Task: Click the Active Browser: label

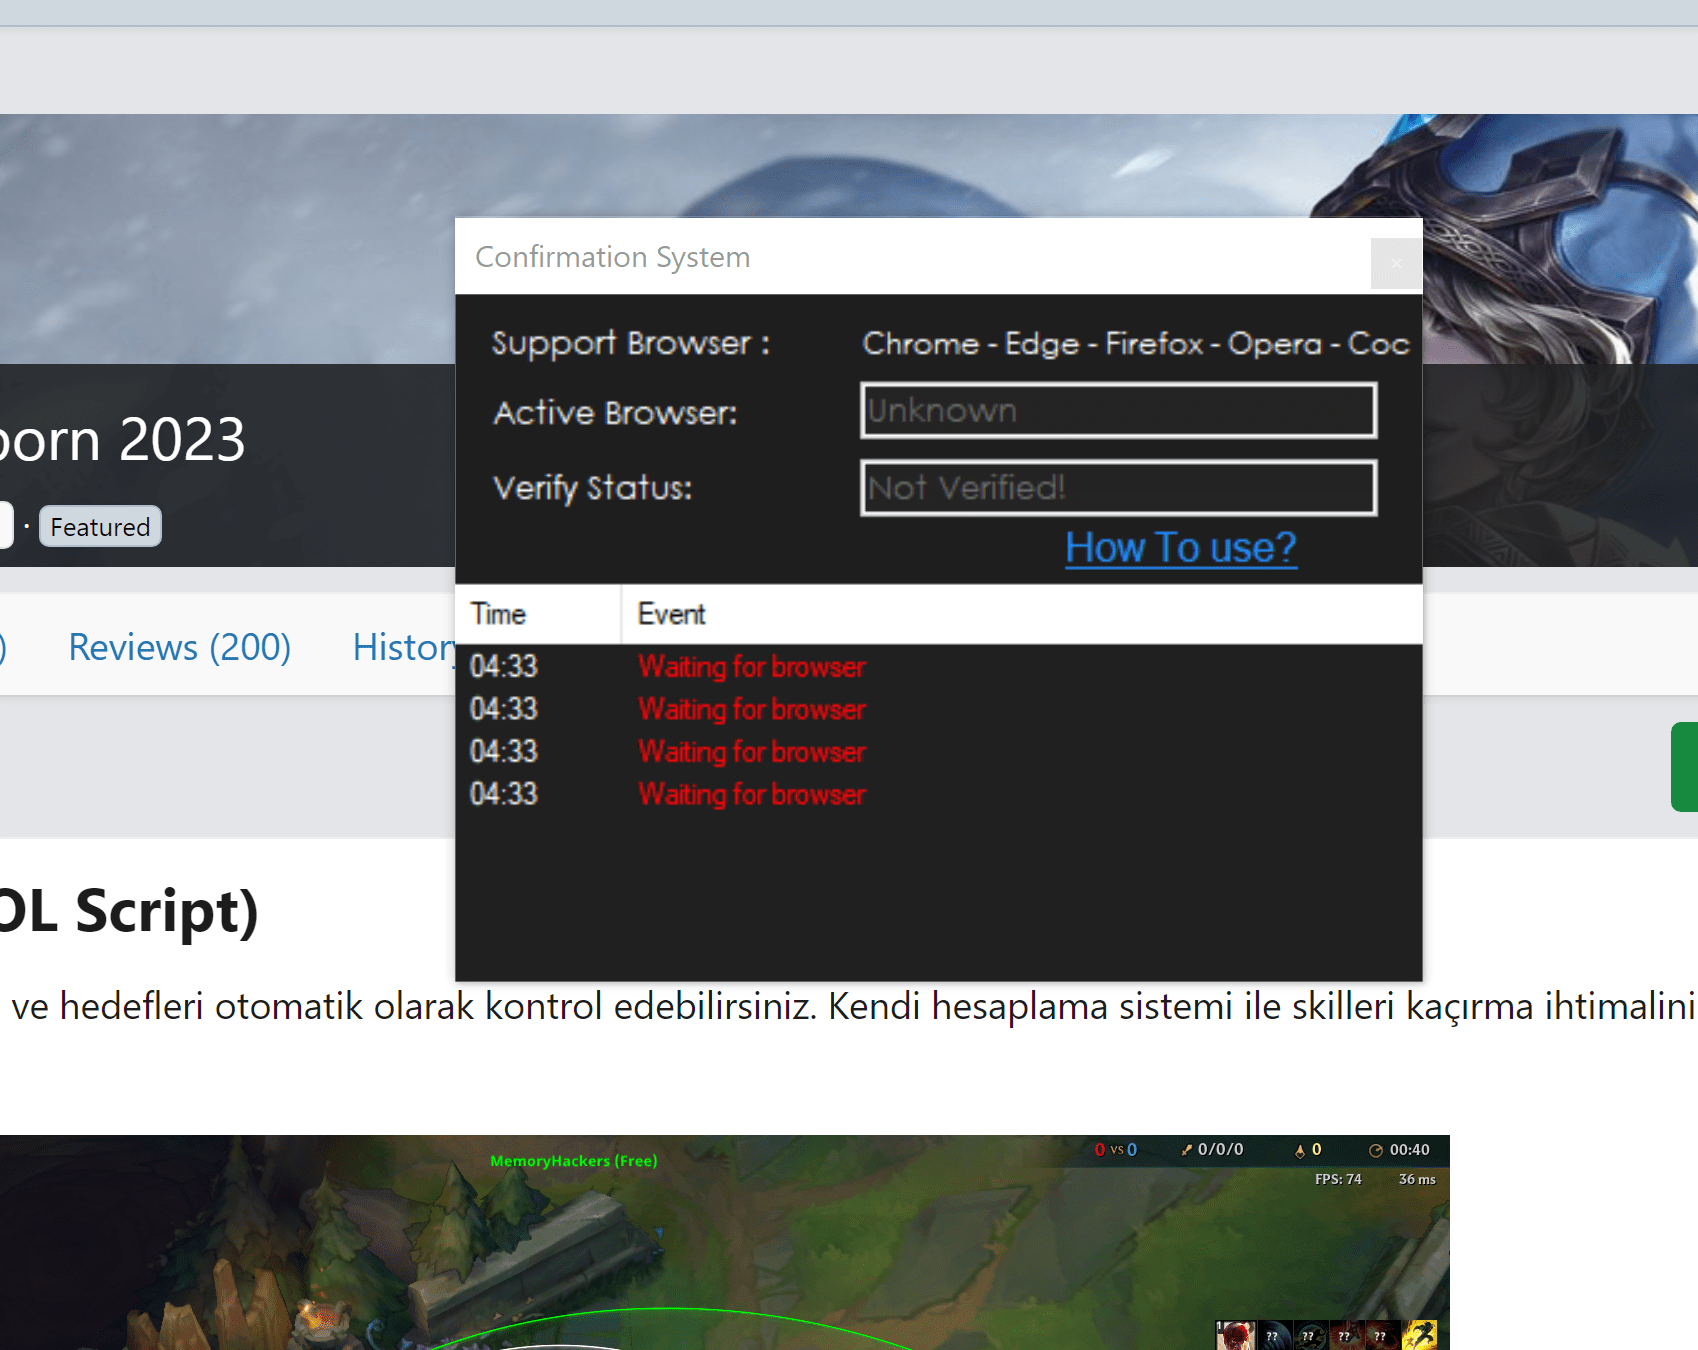Action: coord(615,412)
